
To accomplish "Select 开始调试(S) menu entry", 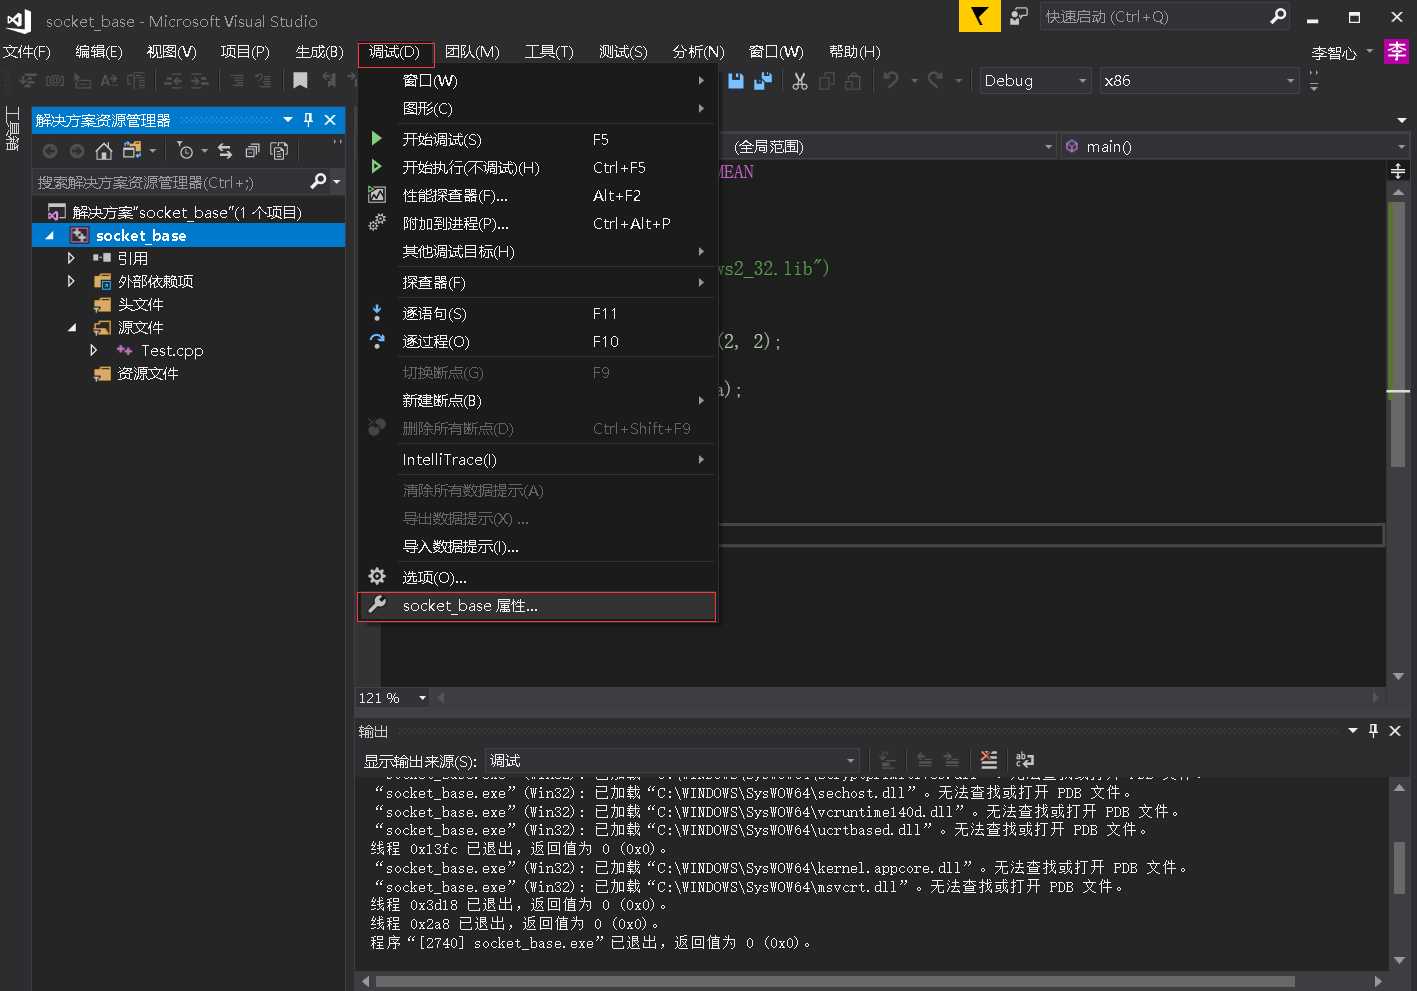I will (537, 139).
